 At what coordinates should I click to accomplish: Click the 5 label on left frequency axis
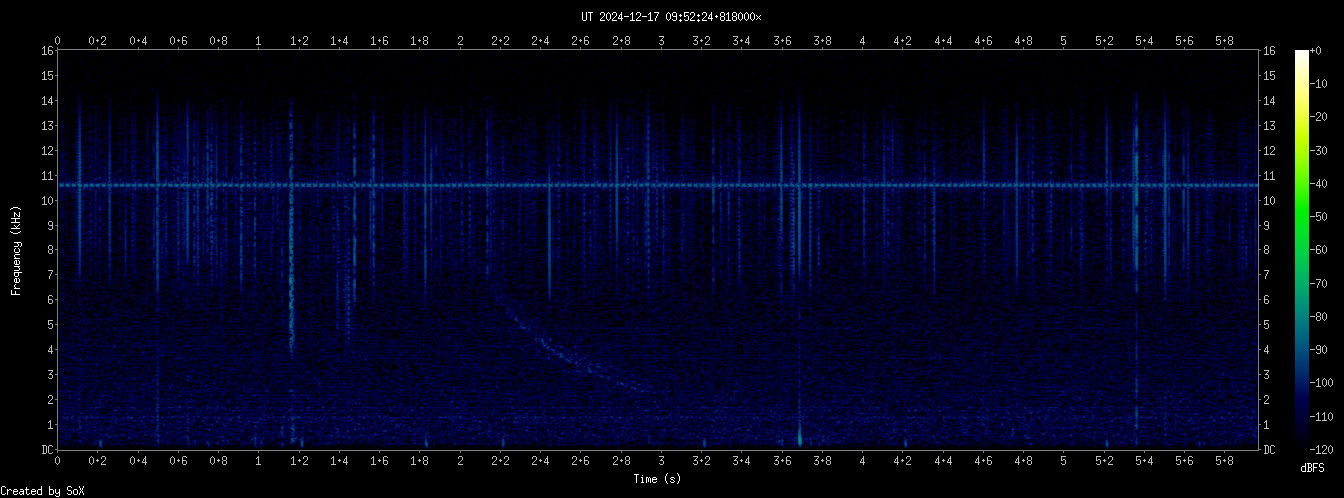click(x=50, y=325)
